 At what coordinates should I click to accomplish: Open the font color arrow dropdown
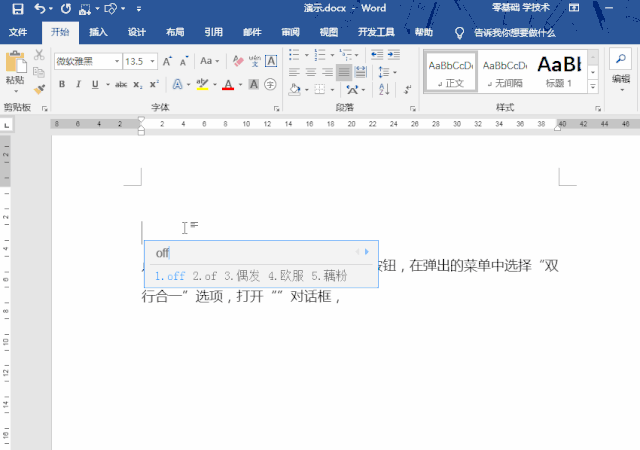click(x=240, y=85)
